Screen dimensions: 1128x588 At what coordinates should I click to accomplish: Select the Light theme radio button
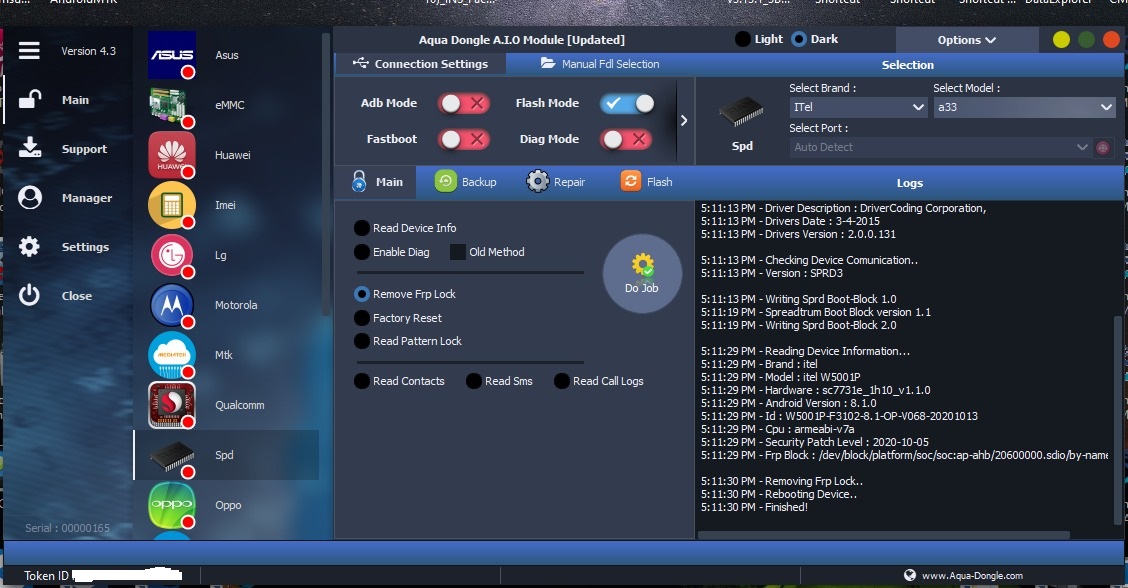click(x=742, y=39)
